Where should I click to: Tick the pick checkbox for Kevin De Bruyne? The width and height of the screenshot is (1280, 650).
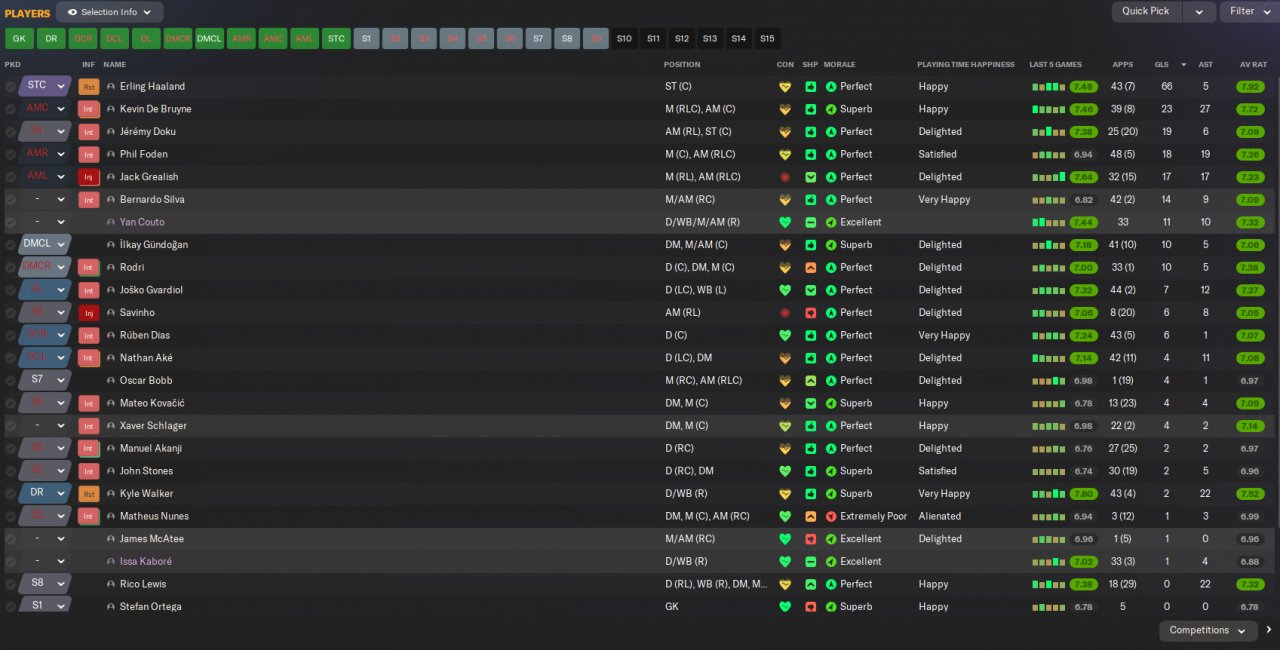10,109
